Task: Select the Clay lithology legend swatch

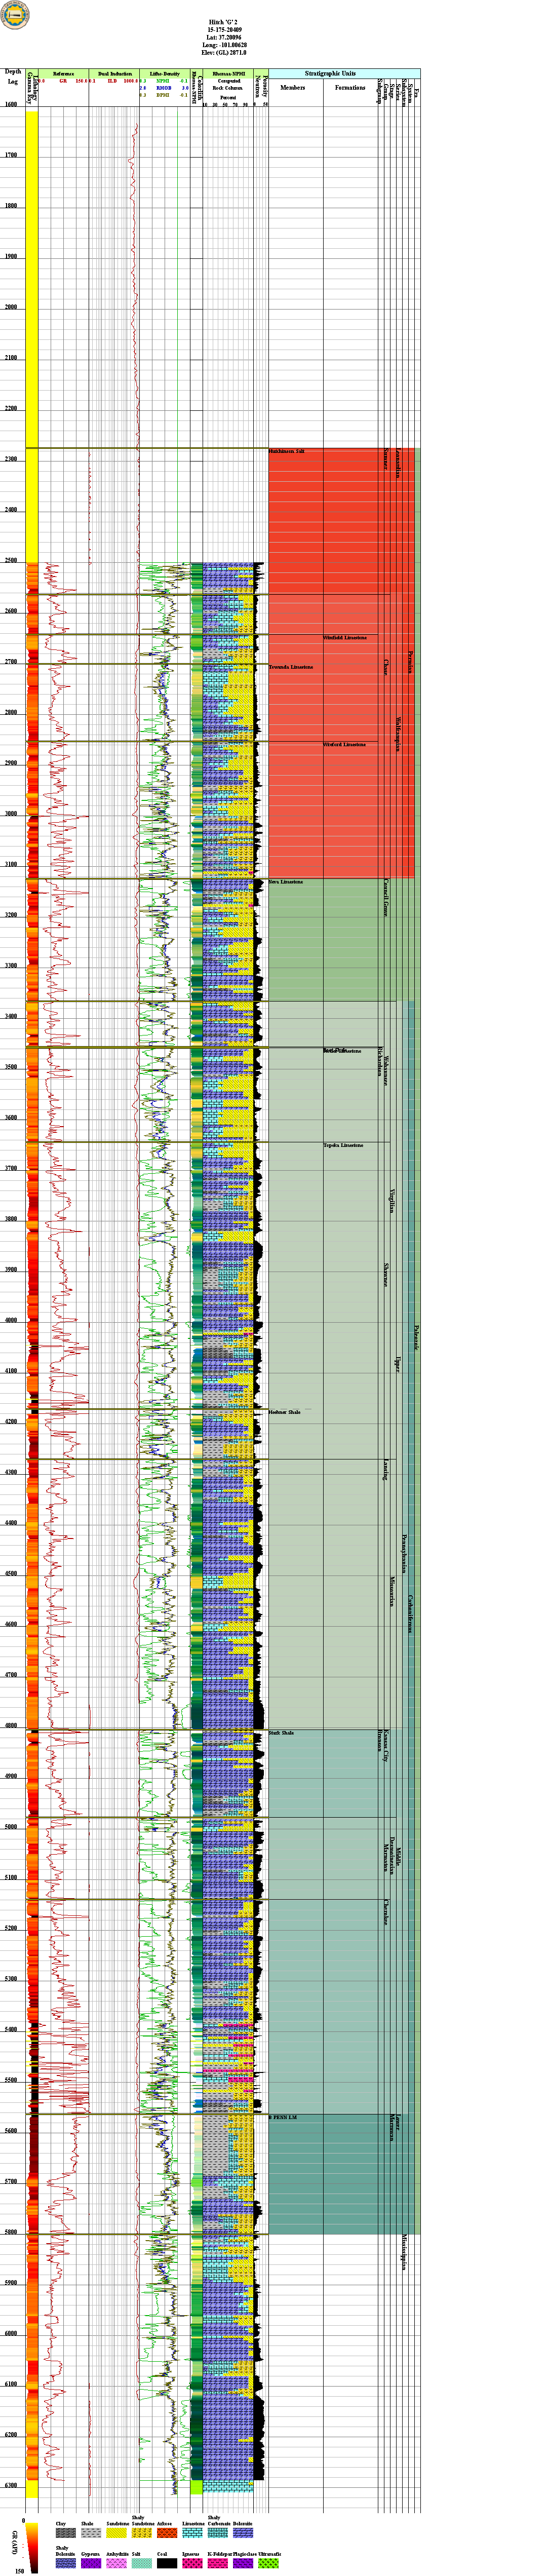Action: pyautogui.click(x=65, y=2533)
